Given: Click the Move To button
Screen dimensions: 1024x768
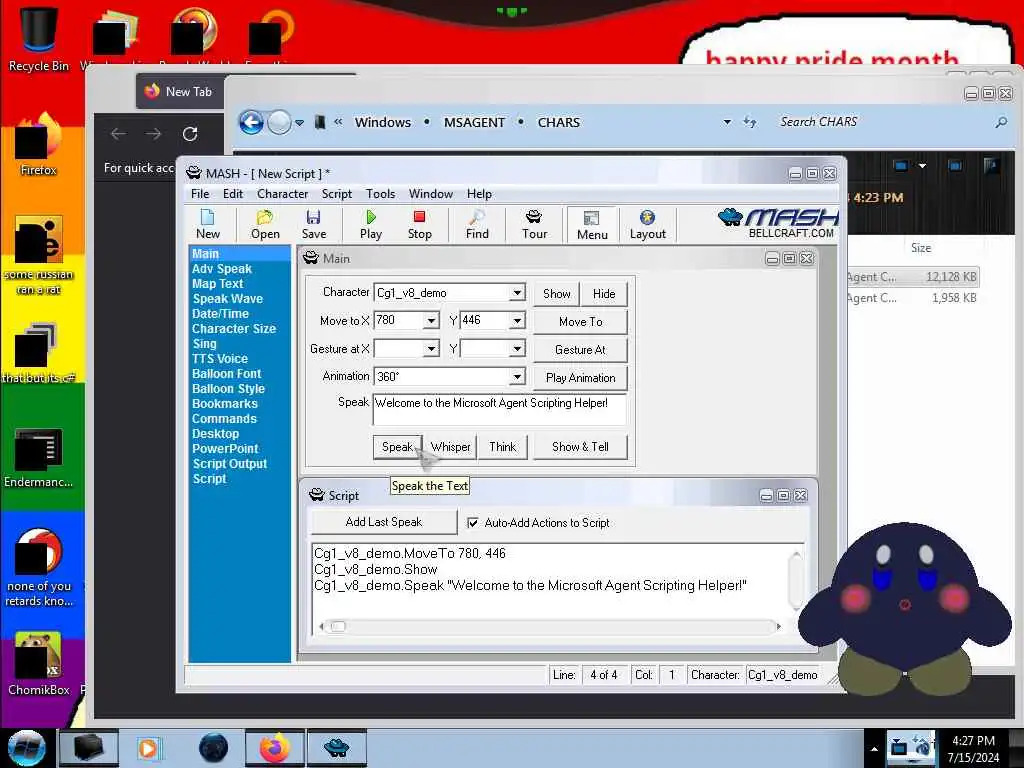Looking at the screenshot, I should [x=581, y=321].
